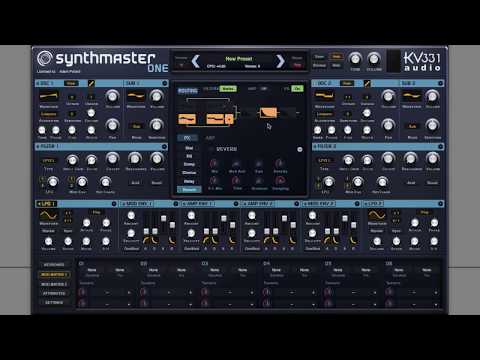Toggle OneShot in AMP ENV 1
Image resolution: width=480 pixels, height=360 pixels.
click(x=192, y=249)
